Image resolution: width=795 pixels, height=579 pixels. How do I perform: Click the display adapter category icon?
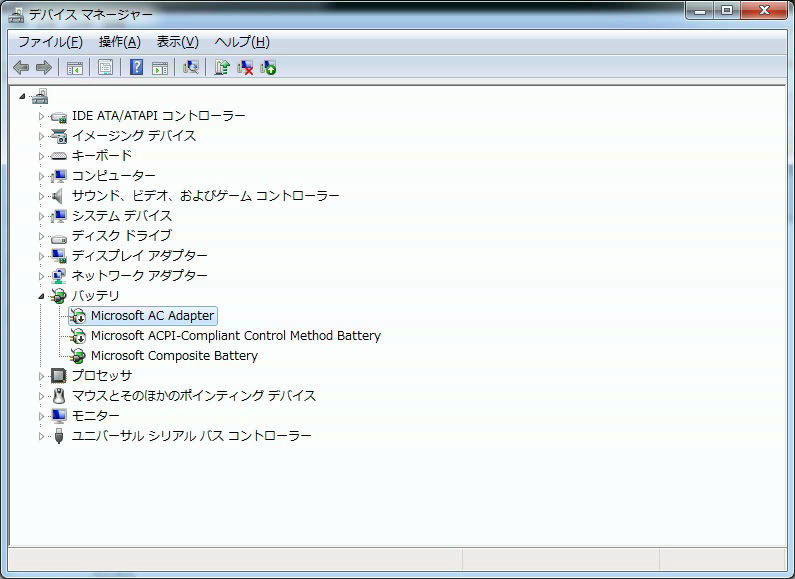(x=59, y=256)
